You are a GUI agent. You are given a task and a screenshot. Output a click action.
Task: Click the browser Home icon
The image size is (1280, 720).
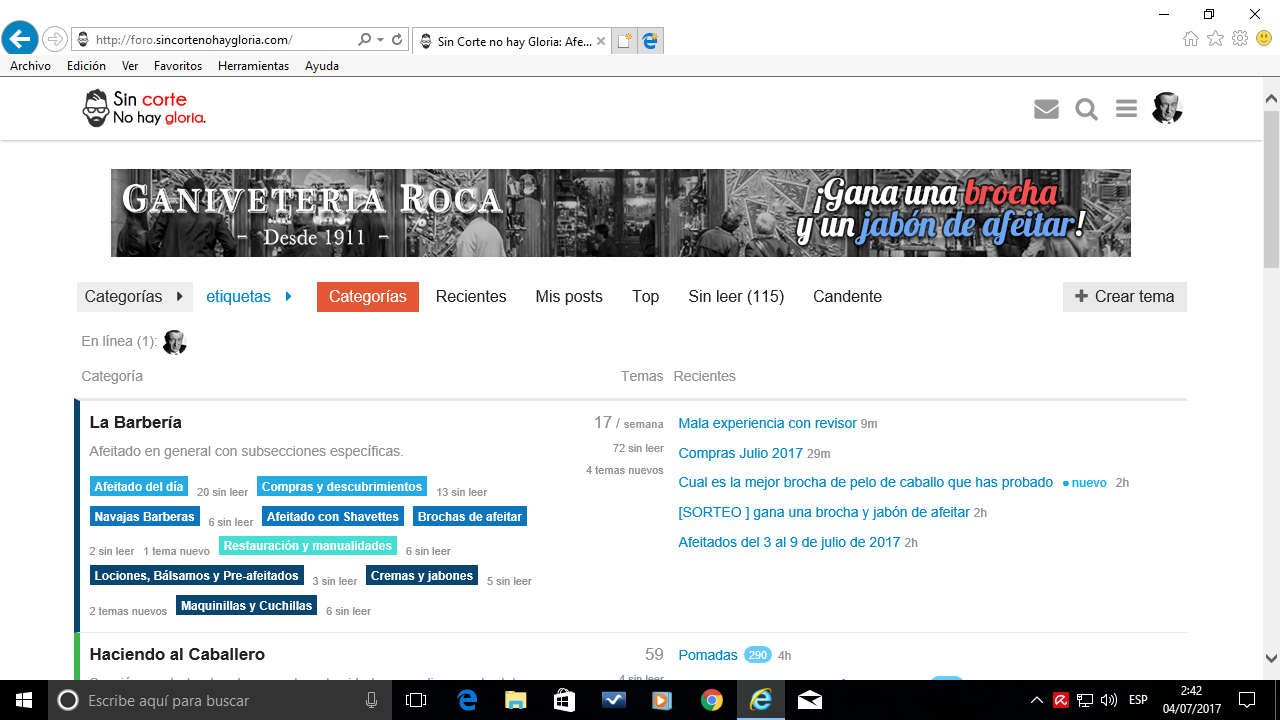1190,39
